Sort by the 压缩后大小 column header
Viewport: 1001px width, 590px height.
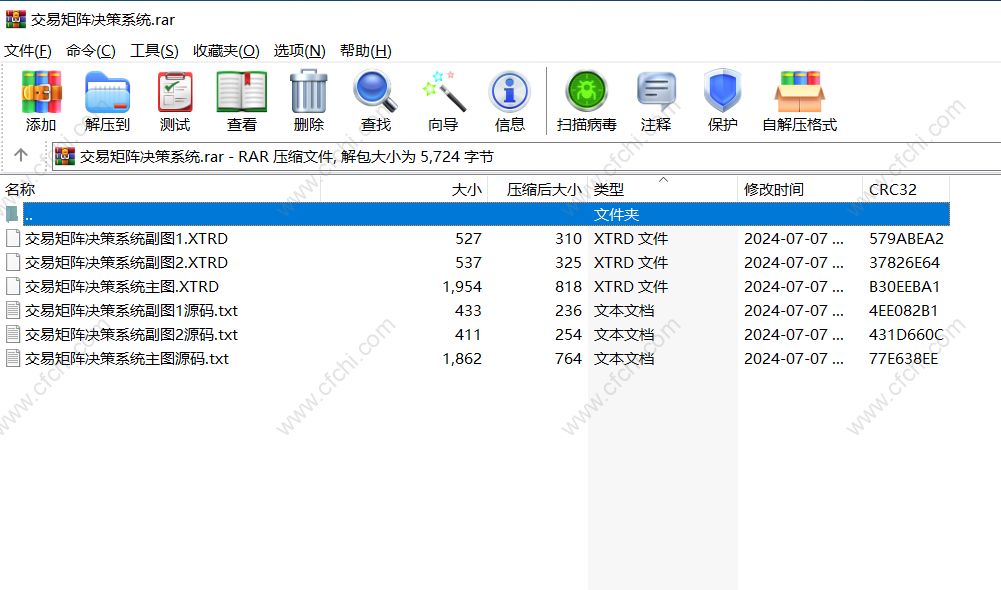tap(538, 190)
